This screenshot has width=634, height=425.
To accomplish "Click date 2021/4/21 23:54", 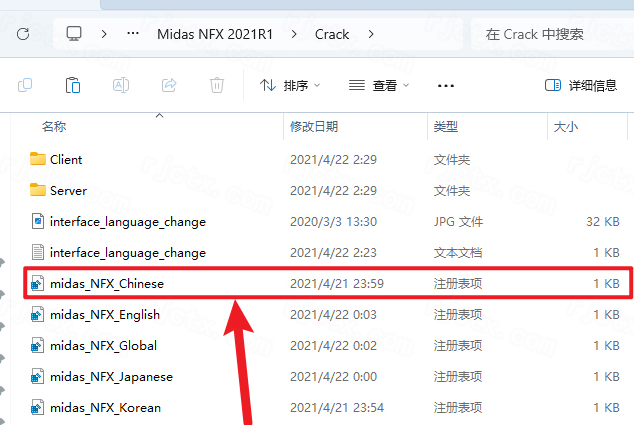I will tap(337, 408).
